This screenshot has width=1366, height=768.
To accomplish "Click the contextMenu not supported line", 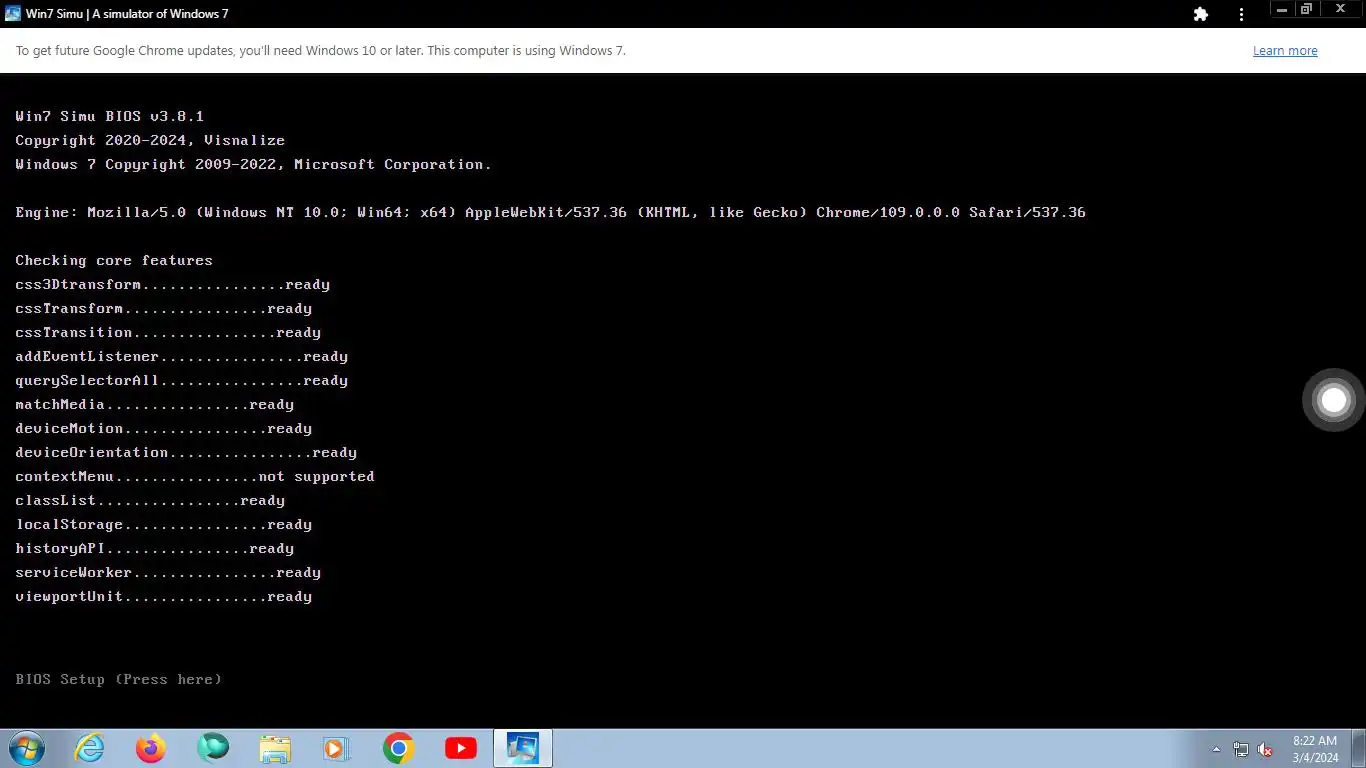I will point(195,476).
